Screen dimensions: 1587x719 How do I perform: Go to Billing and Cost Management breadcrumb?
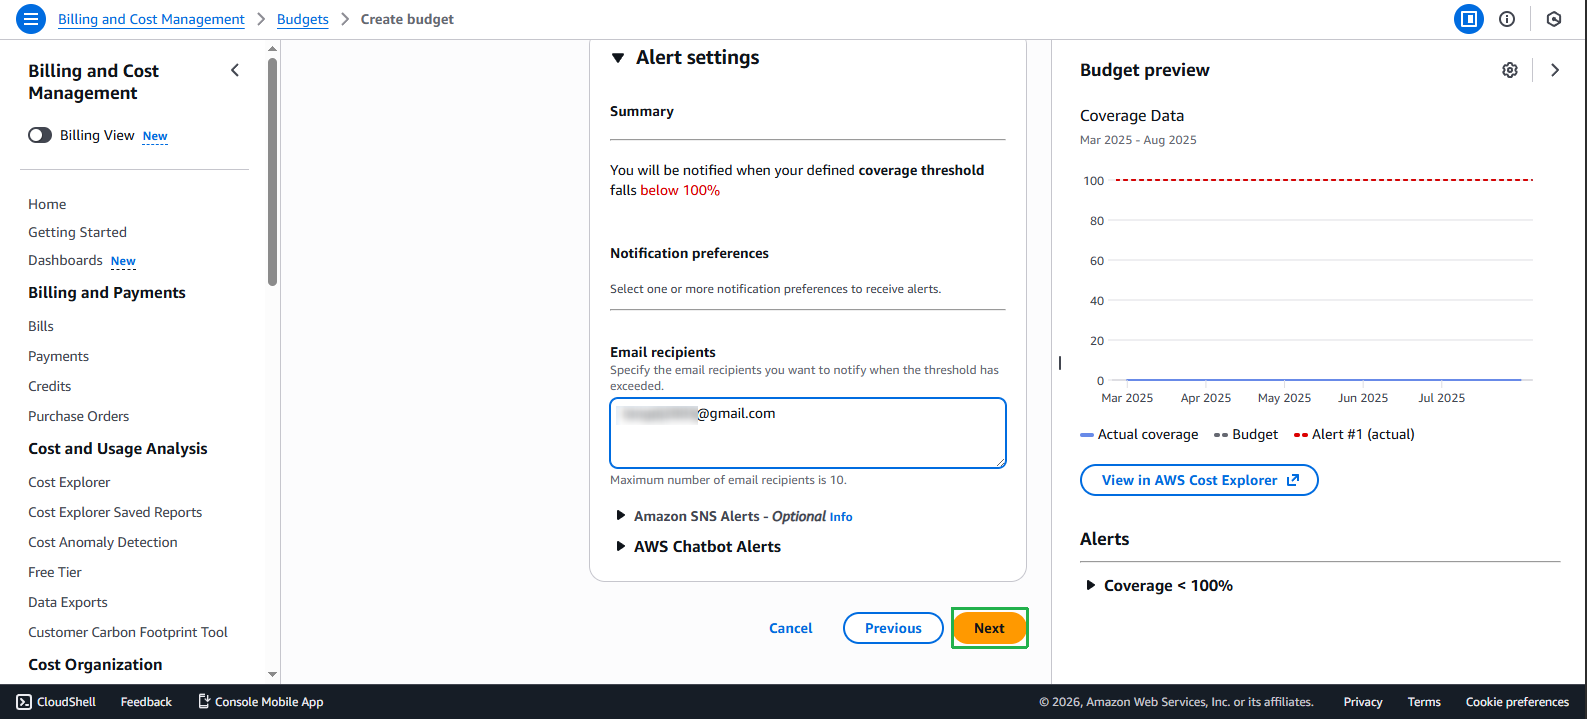151,19
